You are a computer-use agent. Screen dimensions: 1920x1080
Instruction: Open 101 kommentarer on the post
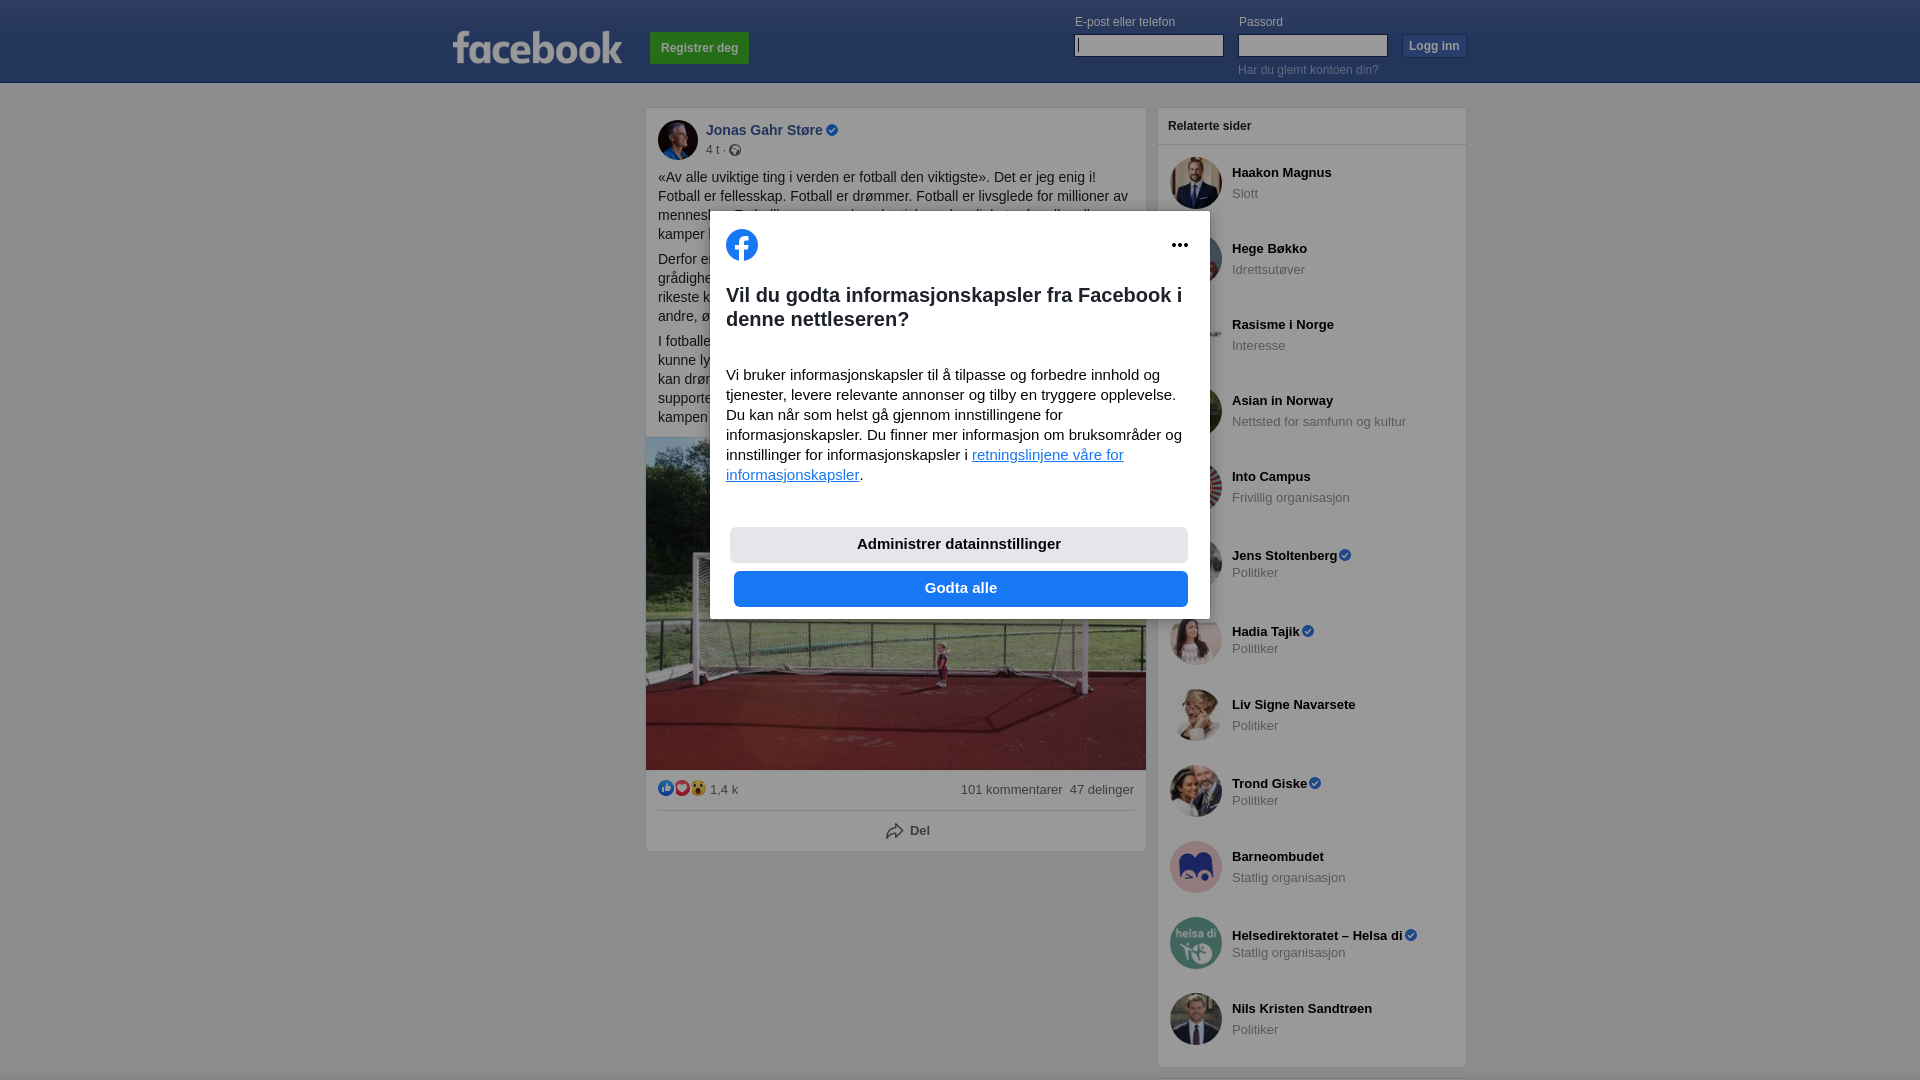1011,790
